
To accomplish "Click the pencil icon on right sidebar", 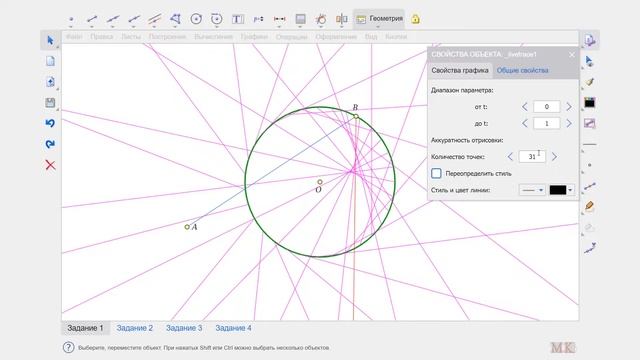I will point(590,206).
